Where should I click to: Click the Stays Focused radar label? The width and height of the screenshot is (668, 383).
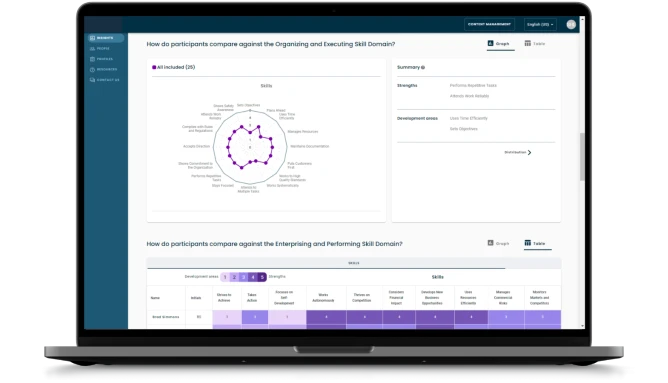pyautogui.click(x=223, y=185)
